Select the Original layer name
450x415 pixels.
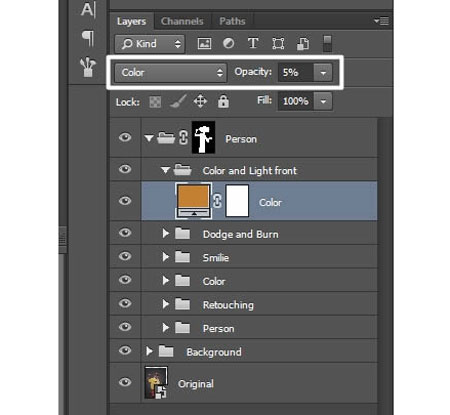point(196,384)
